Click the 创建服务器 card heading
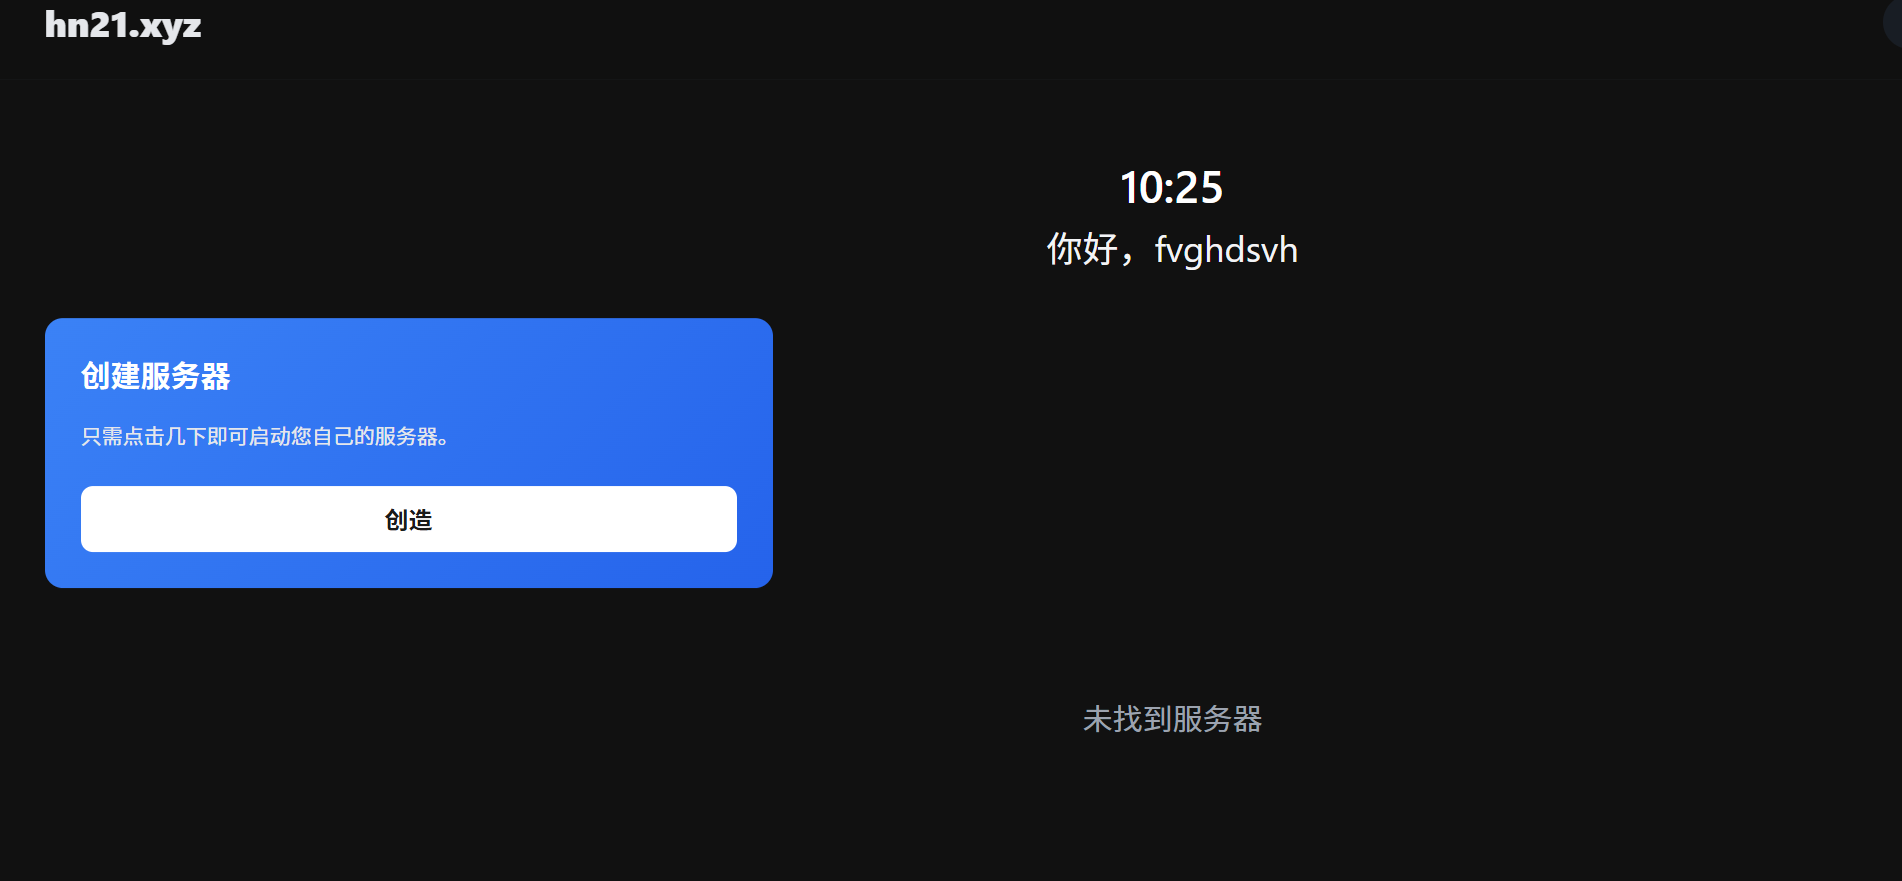 (156, 376)
